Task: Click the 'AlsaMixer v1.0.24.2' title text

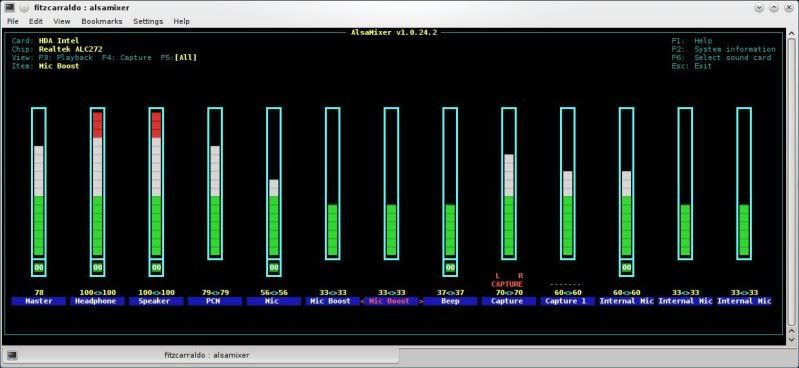Action: point(394,32)
